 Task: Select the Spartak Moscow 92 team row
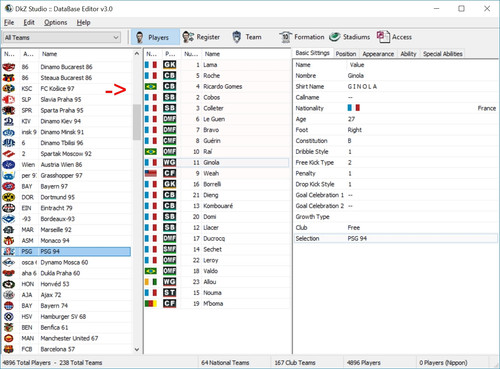click(x=67, y=154)
